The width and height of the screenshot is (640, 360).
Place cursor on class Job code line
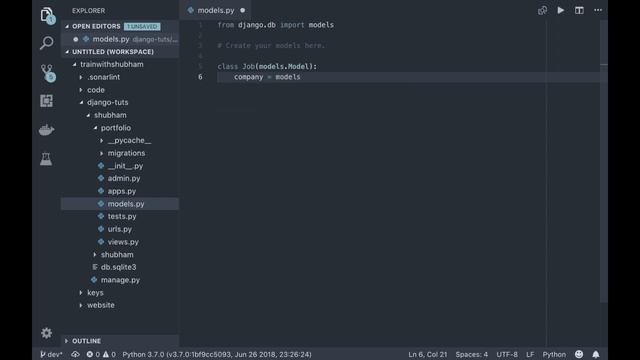click(267, 67)
